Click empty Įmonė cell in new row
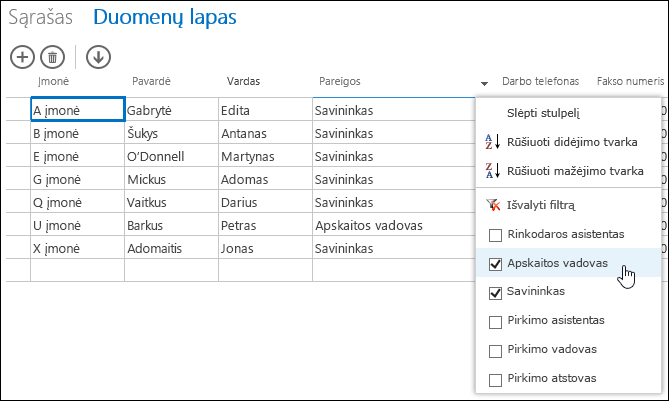The width and height of the screenshot is (669, 401). tap(78, 270)
